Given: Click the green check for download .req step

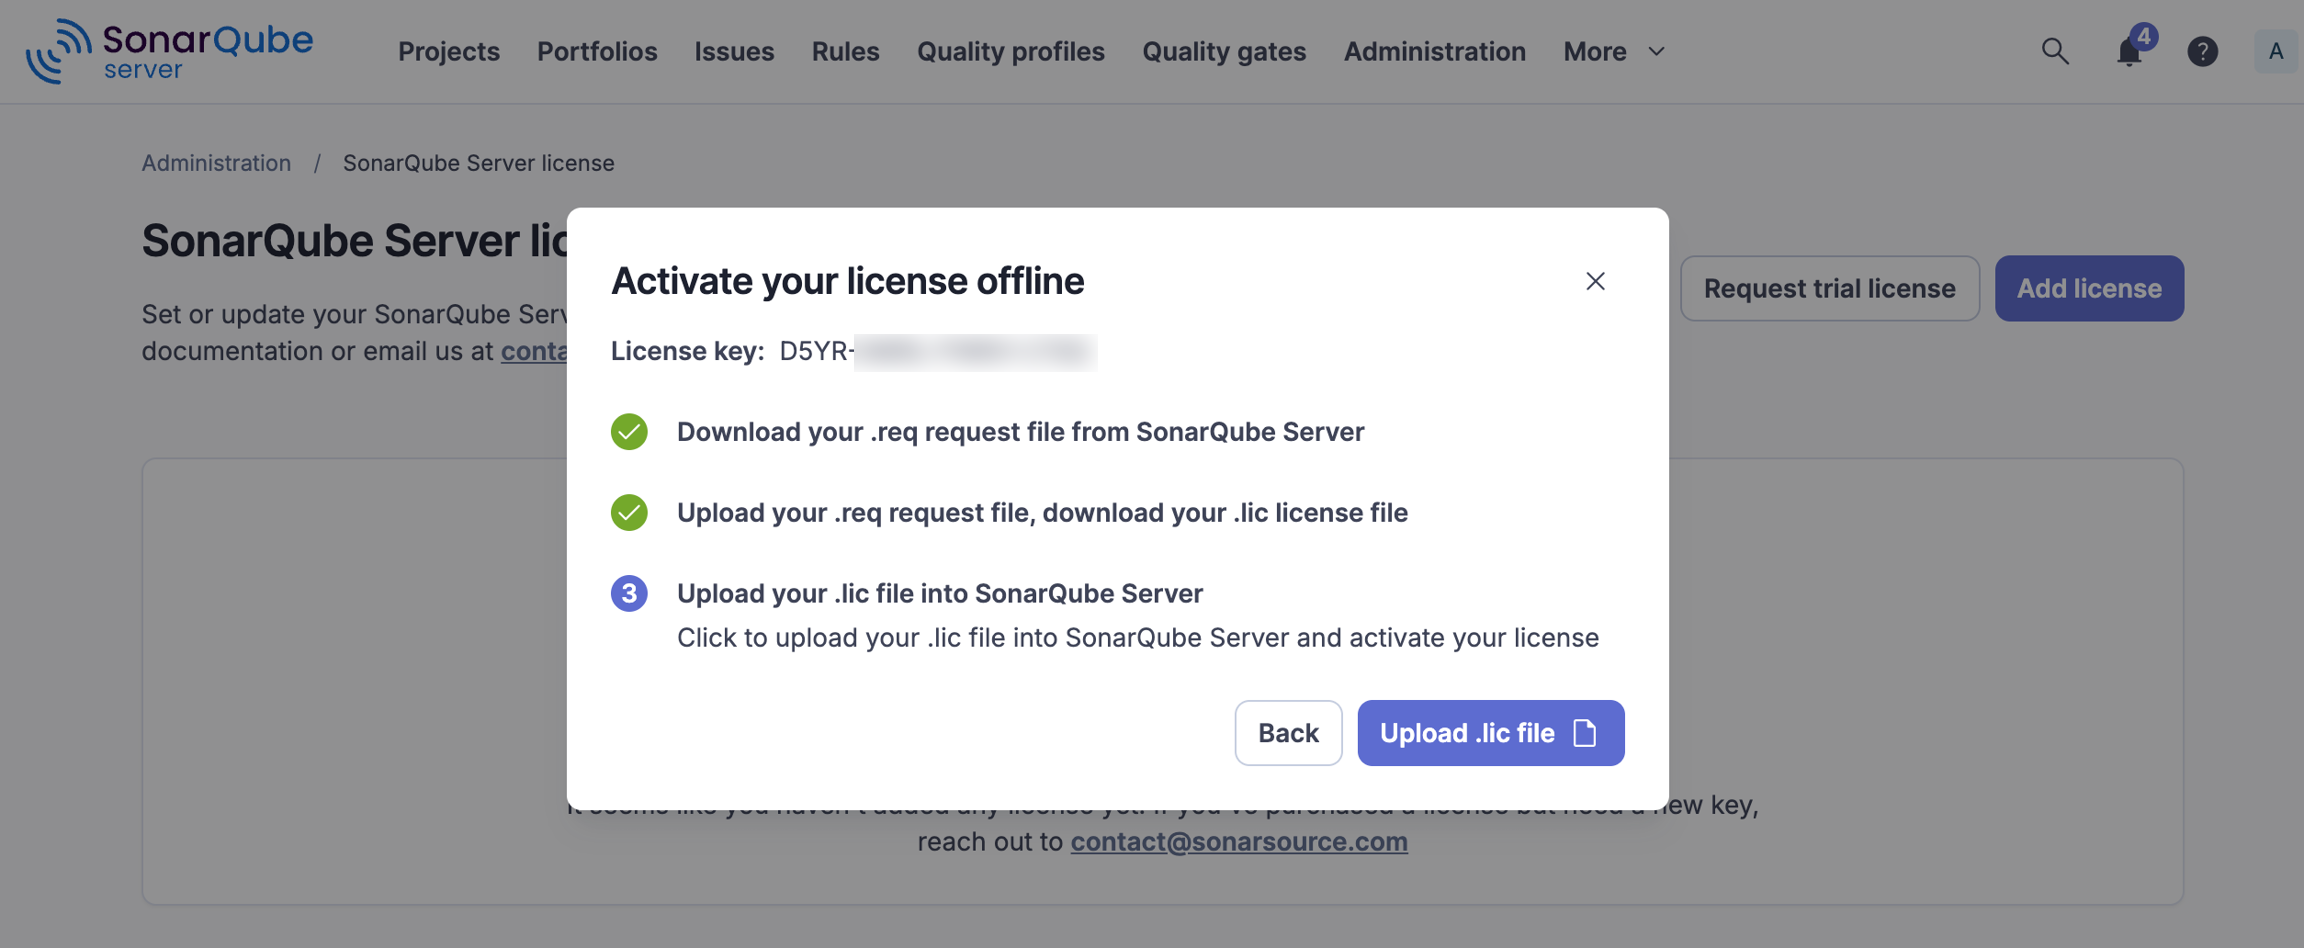Looking at the screenshot, I should tap(629, 432).
